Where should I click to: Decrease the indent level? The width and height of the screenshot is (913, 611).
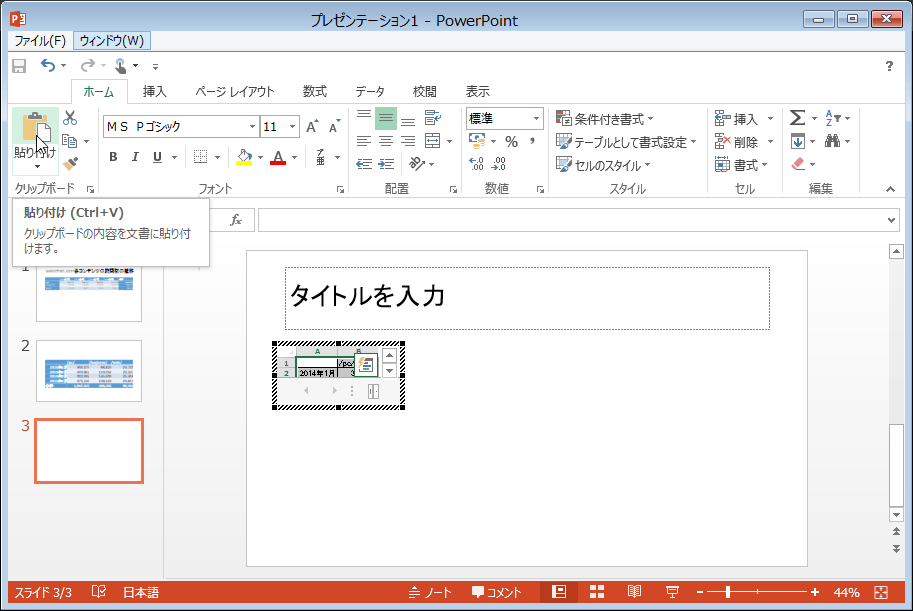click(x=364, y=164)
